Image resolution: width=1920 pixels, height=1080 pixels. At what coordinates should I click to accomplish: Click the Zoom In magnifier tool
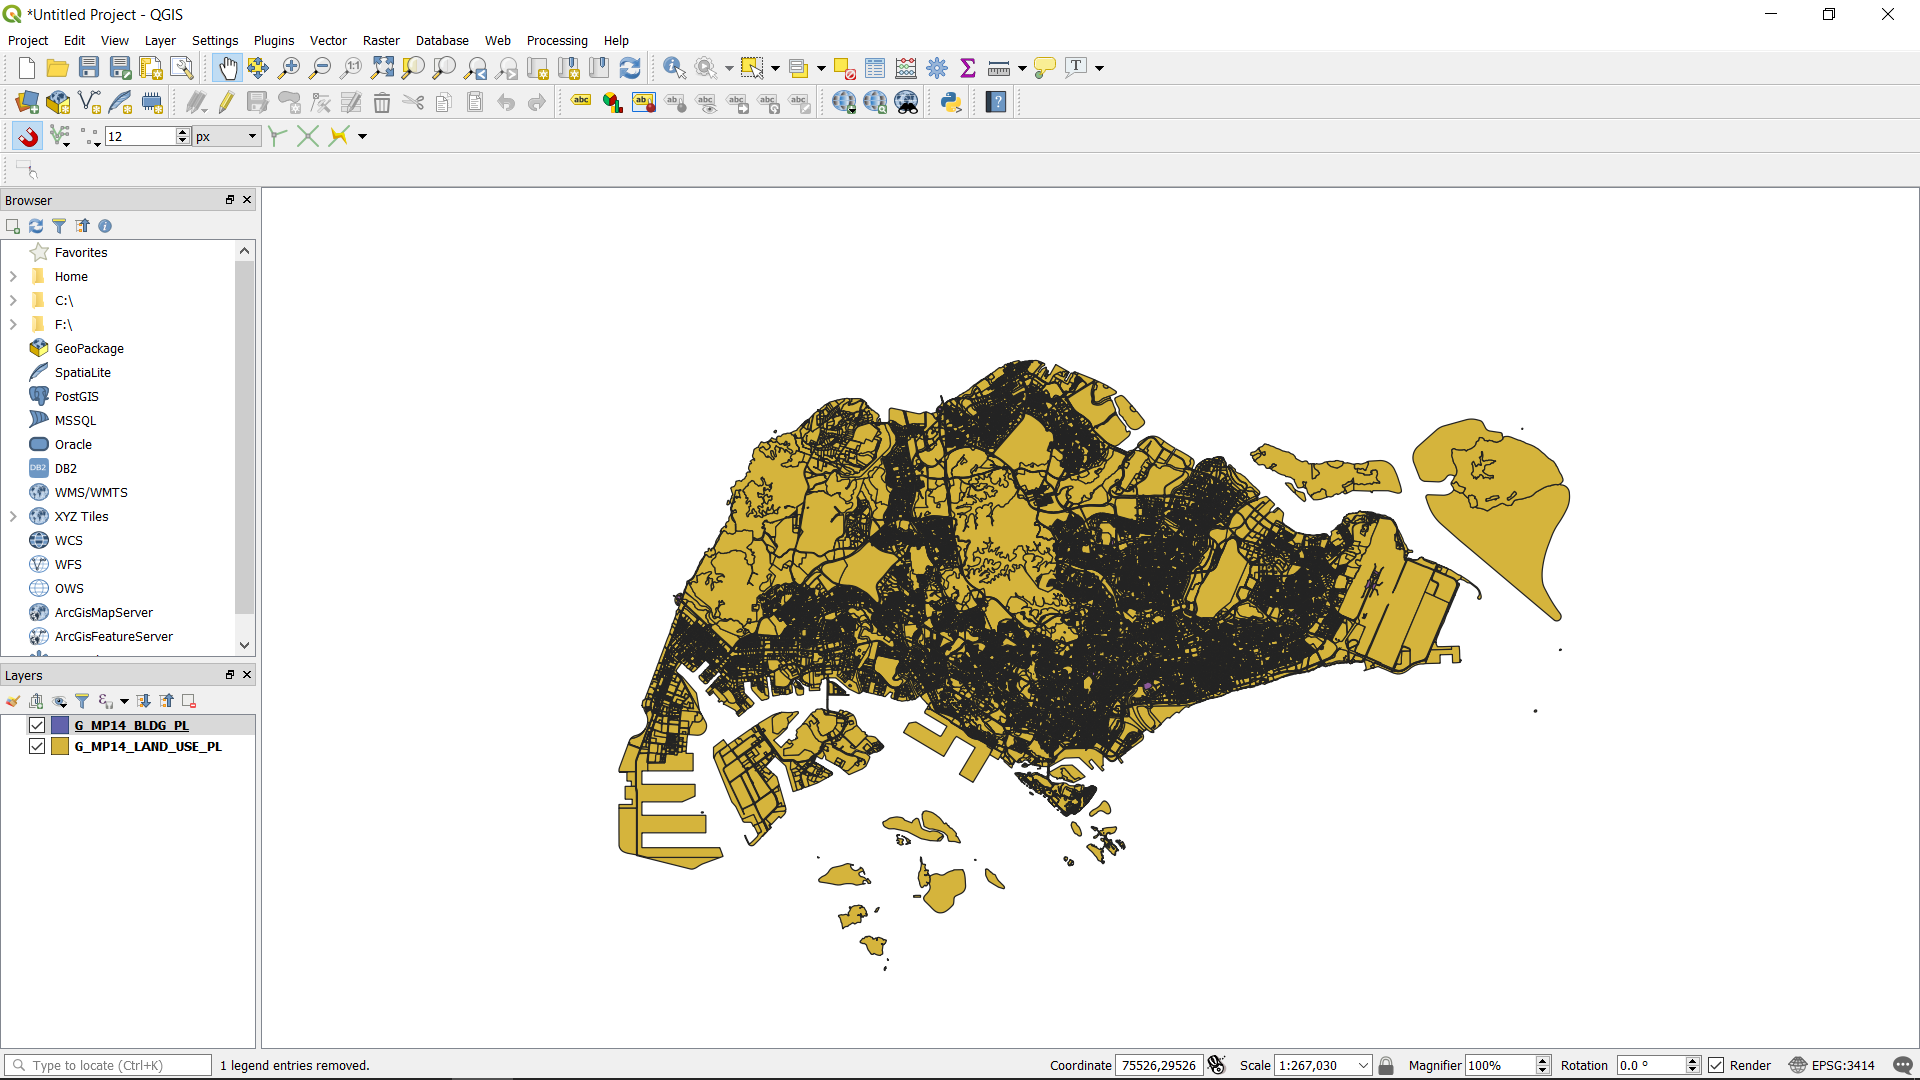click(289, 68)
